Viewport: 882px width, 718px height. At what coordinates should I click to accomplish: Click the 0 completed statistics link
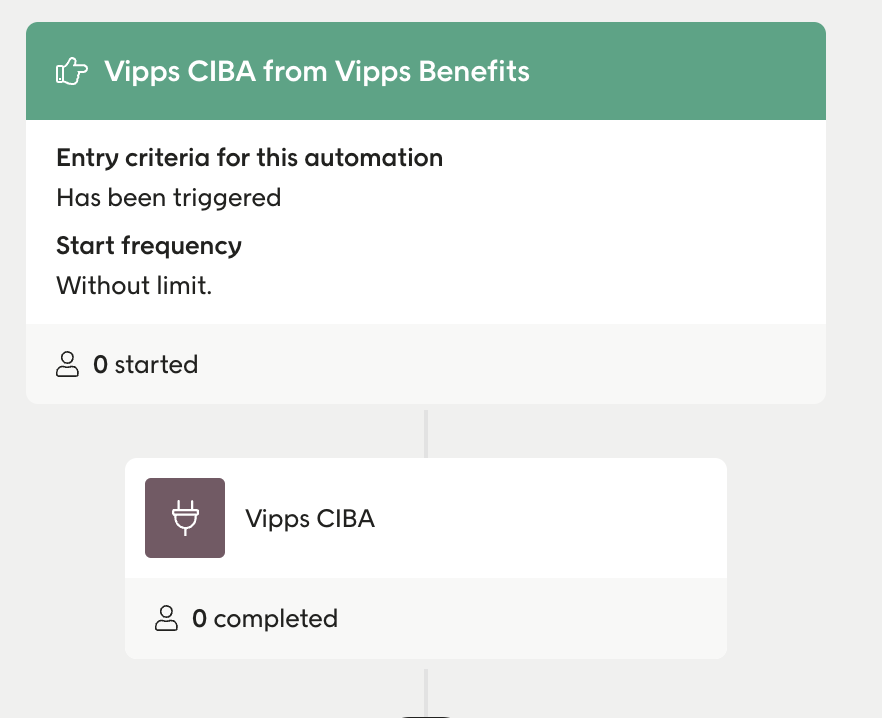(x=264, y=618)
